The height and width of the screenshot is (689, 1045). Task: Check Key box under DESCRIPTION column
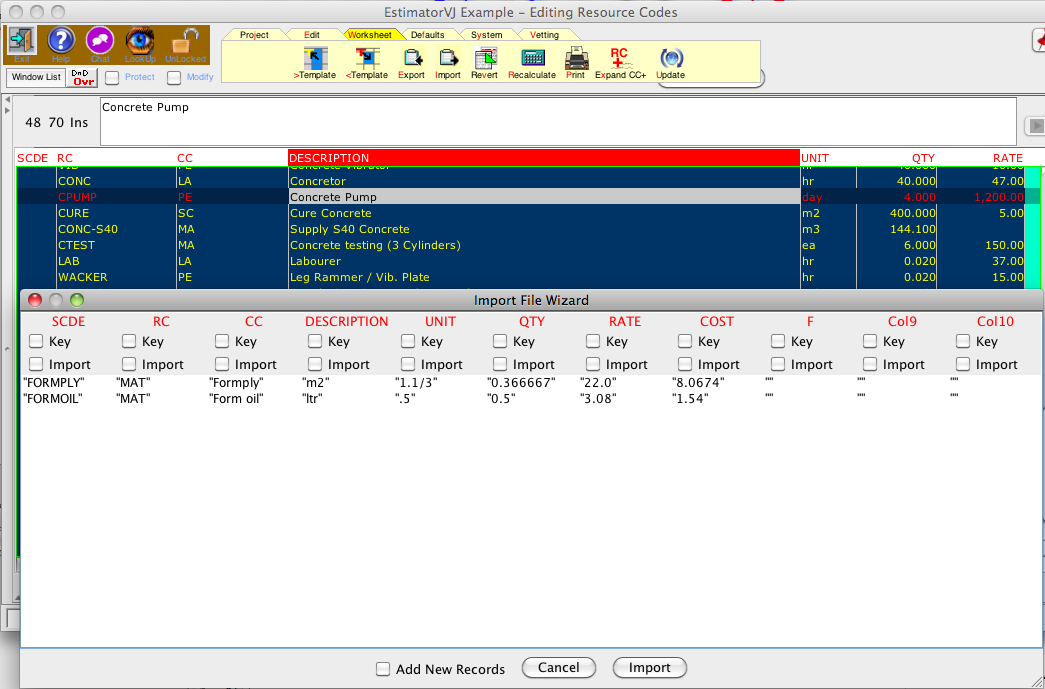pos(315,341)
